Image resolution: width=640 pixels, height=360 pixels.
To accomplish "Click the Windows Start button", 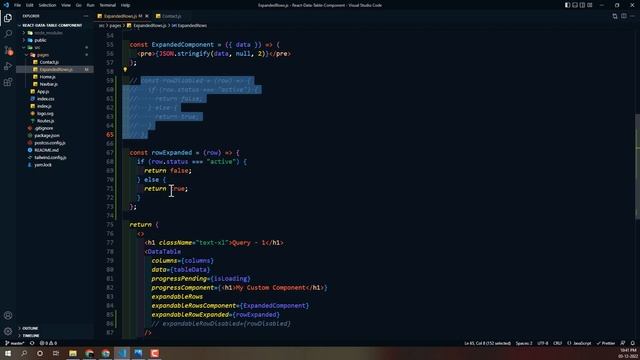I will [x=8, y=353].
